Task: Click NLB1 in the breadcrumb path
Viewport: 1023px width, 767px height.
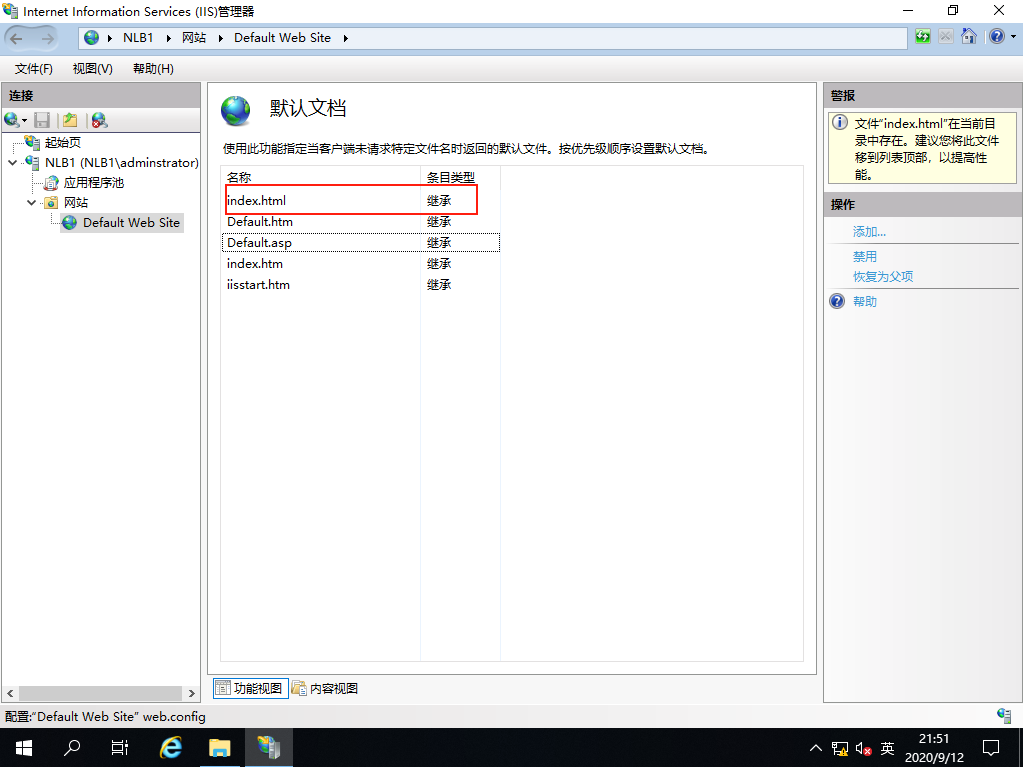Action: pos(138,38)
